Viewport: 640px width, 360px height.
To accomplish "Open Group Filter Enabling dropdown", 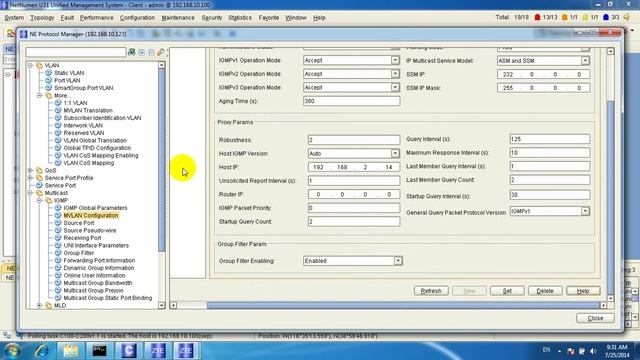I will pos(398,261).
